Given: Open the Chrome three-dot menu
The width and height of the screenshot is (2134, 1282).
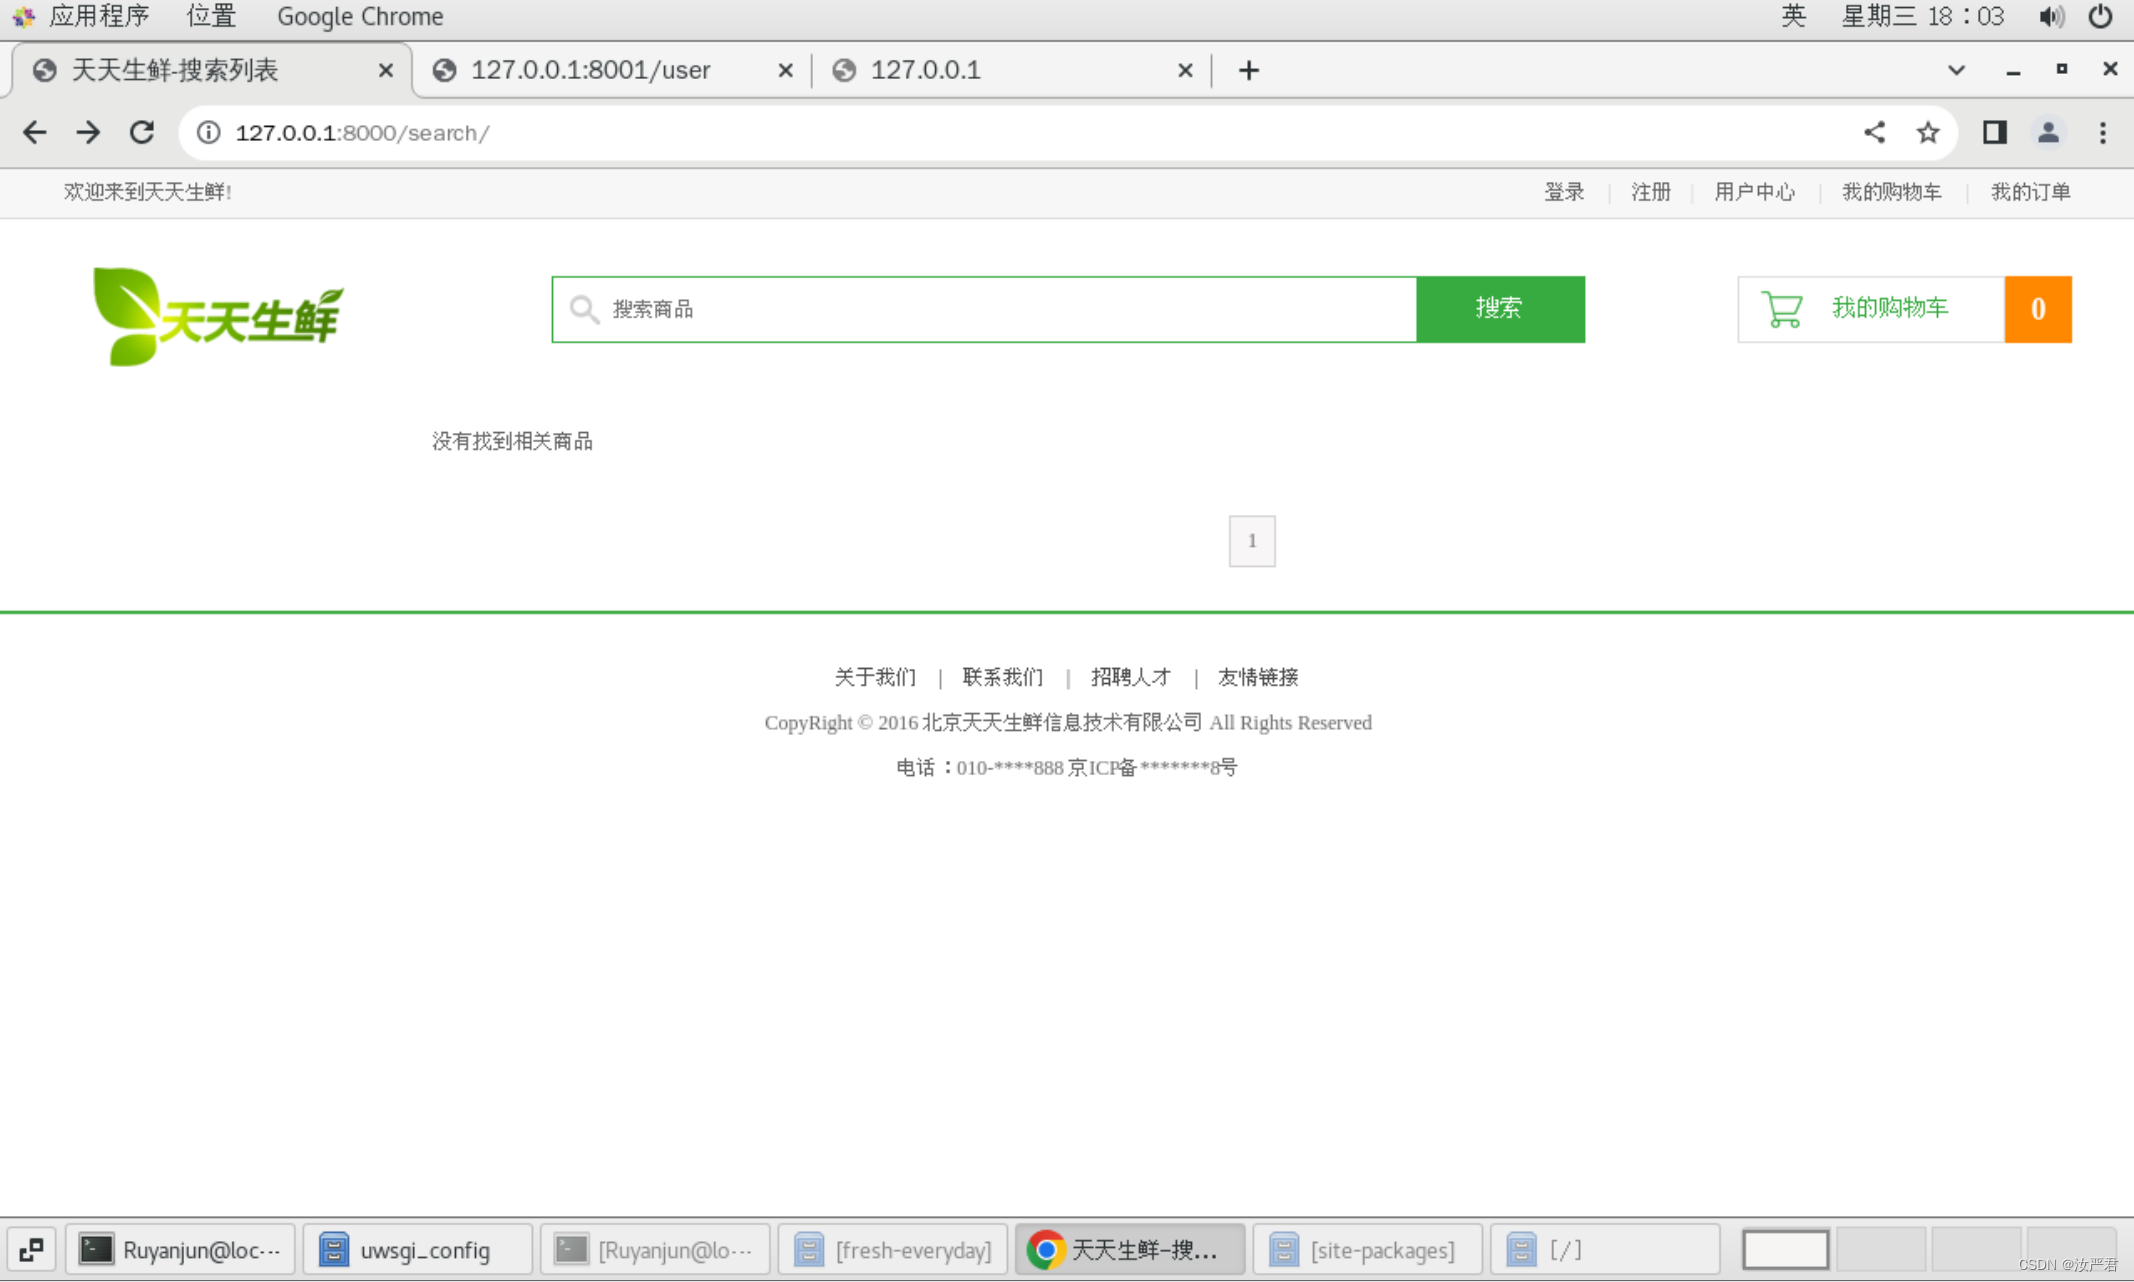Looking at the screenshot, I should coord(2102,132).
